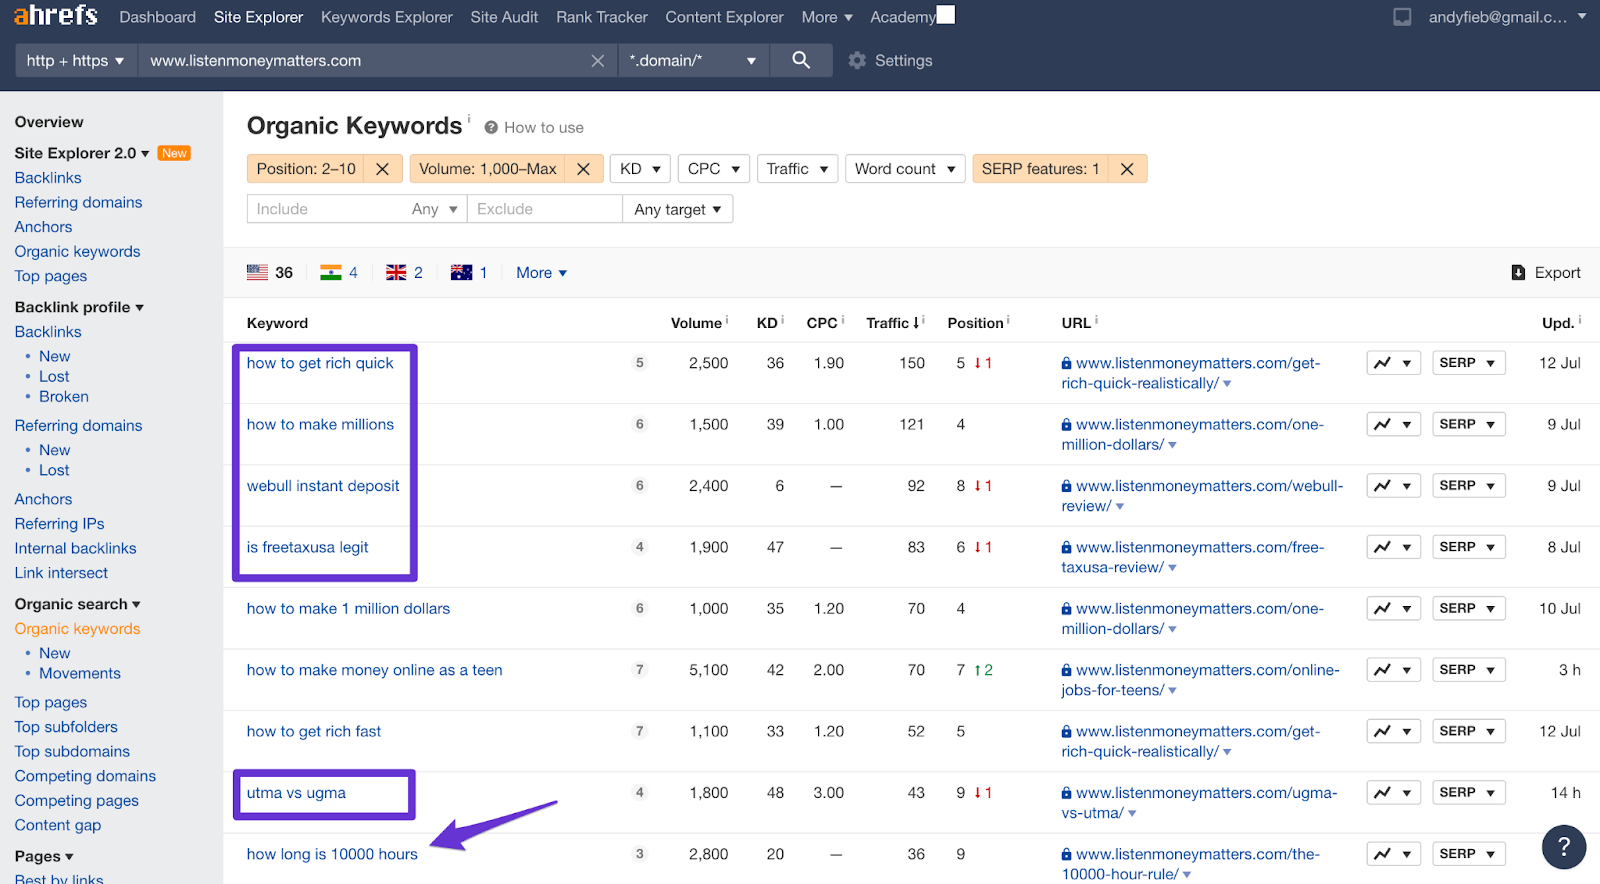Viewport: 1600px width, 884px height.
Task: Select Australia flag with 1 keyword
Action: click(x=469, y=273)
